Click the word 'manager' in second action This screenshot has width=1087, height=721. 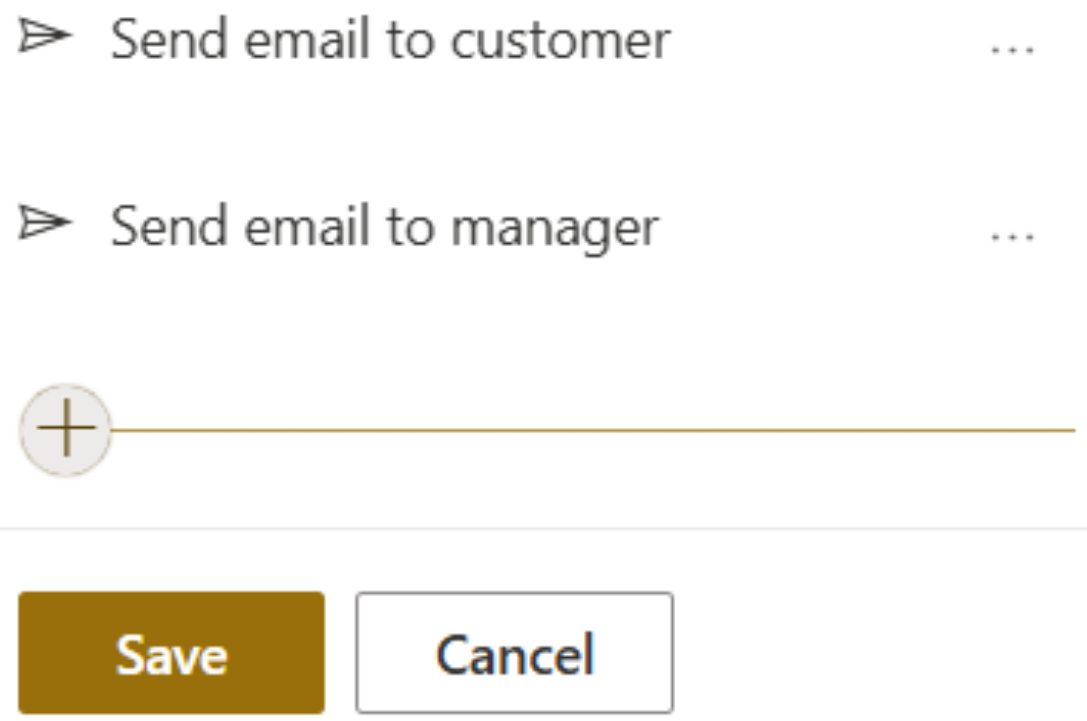[555, 229]
